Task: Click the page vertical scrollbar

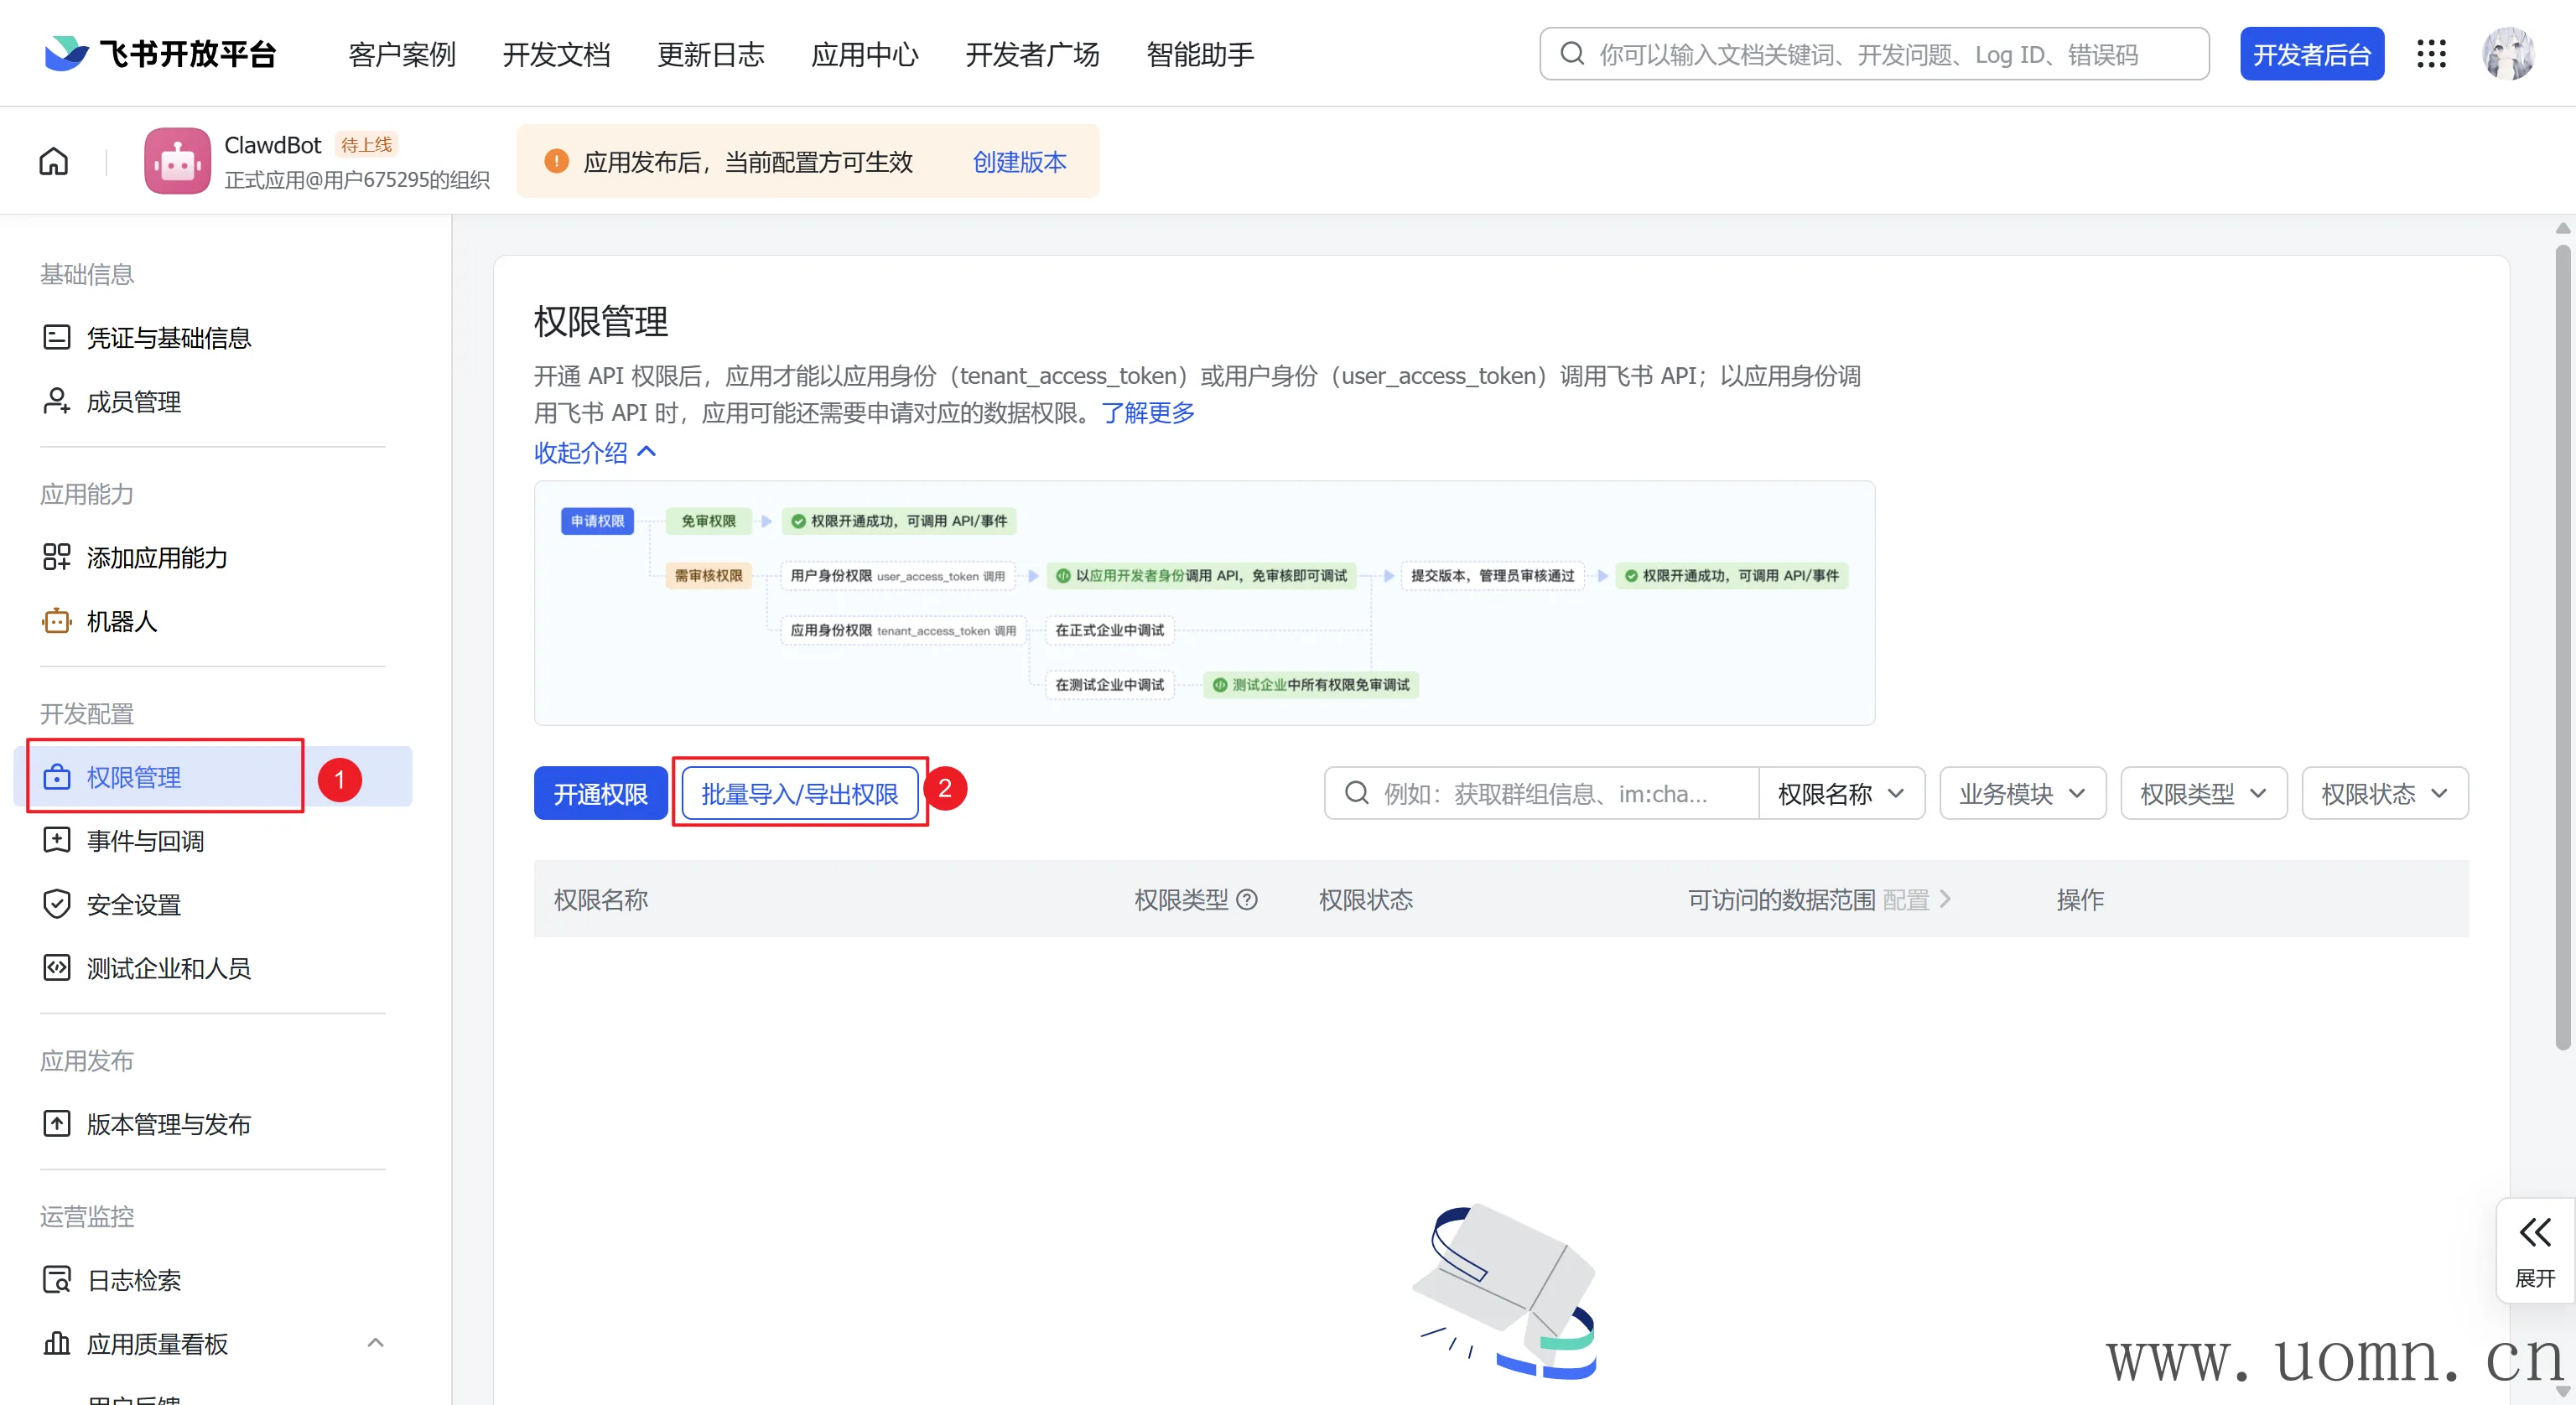Action: (2562, 640)
